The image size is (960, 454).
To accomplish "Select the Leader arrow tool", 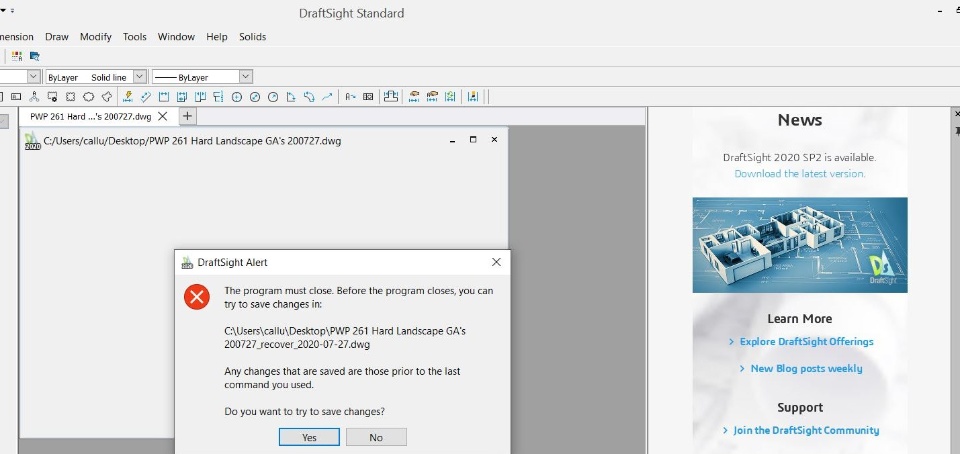I will [x=328, y=97].
